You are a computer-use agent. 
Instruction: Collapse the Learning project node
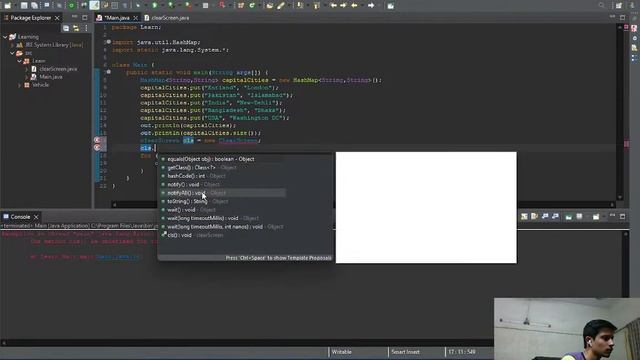click(5, 37)
